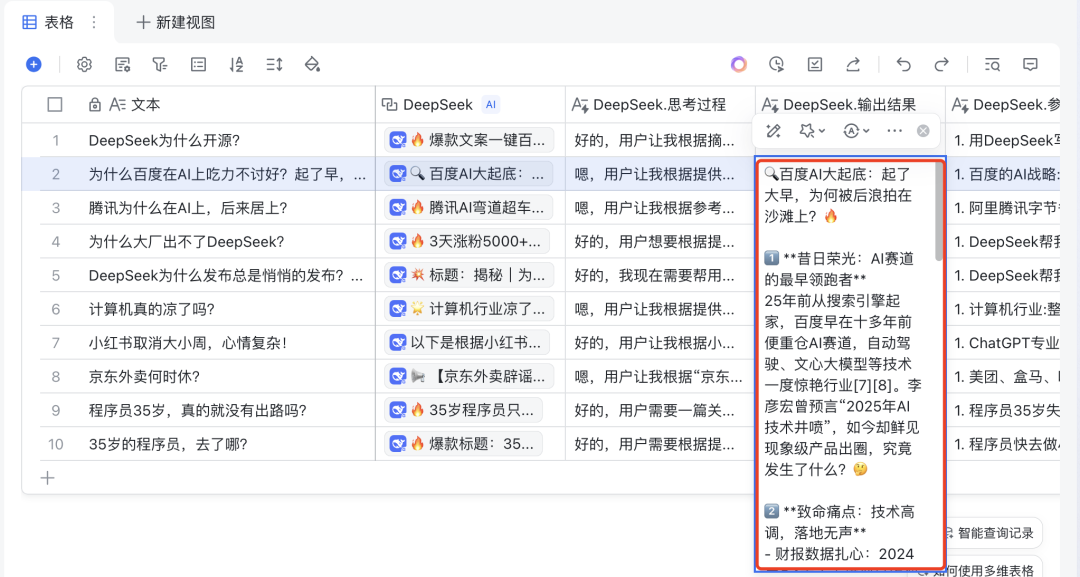Viewport: 1080px width, 577px height.
Task: Undo the last action
Action: point(904,65)
